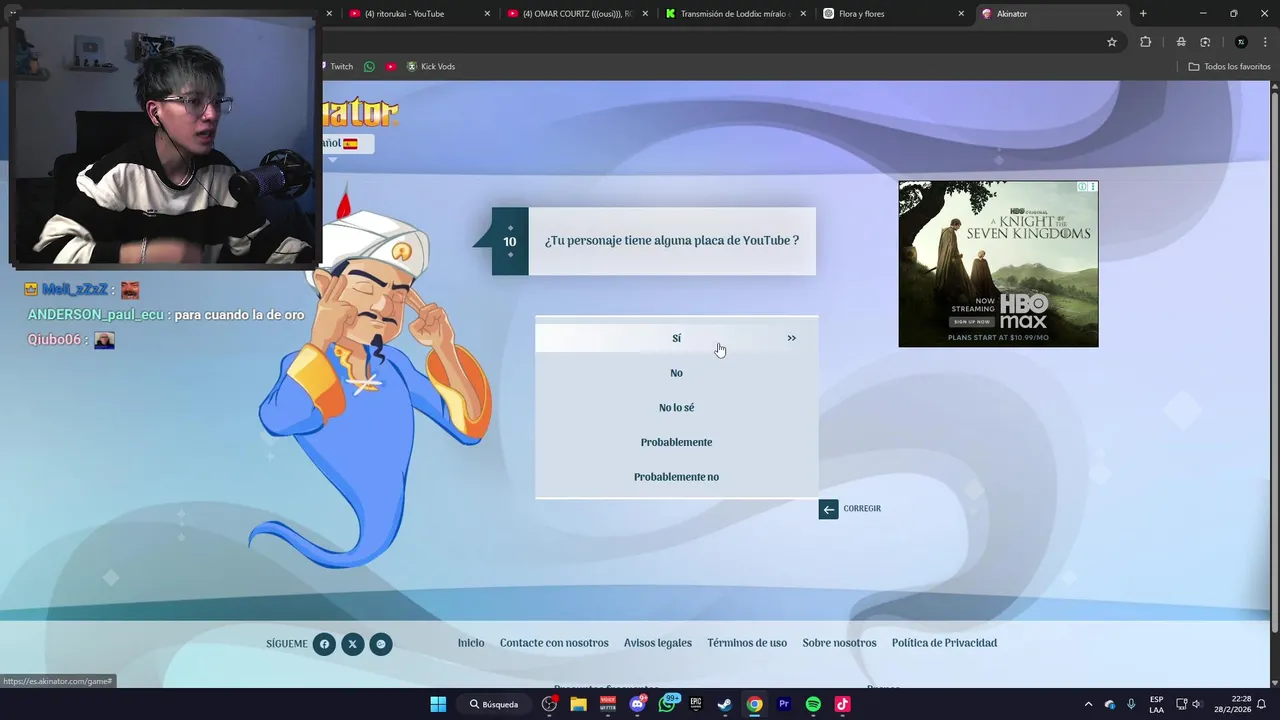
Task: Open the clock showing 22:28
Action: click(1233, 704)
